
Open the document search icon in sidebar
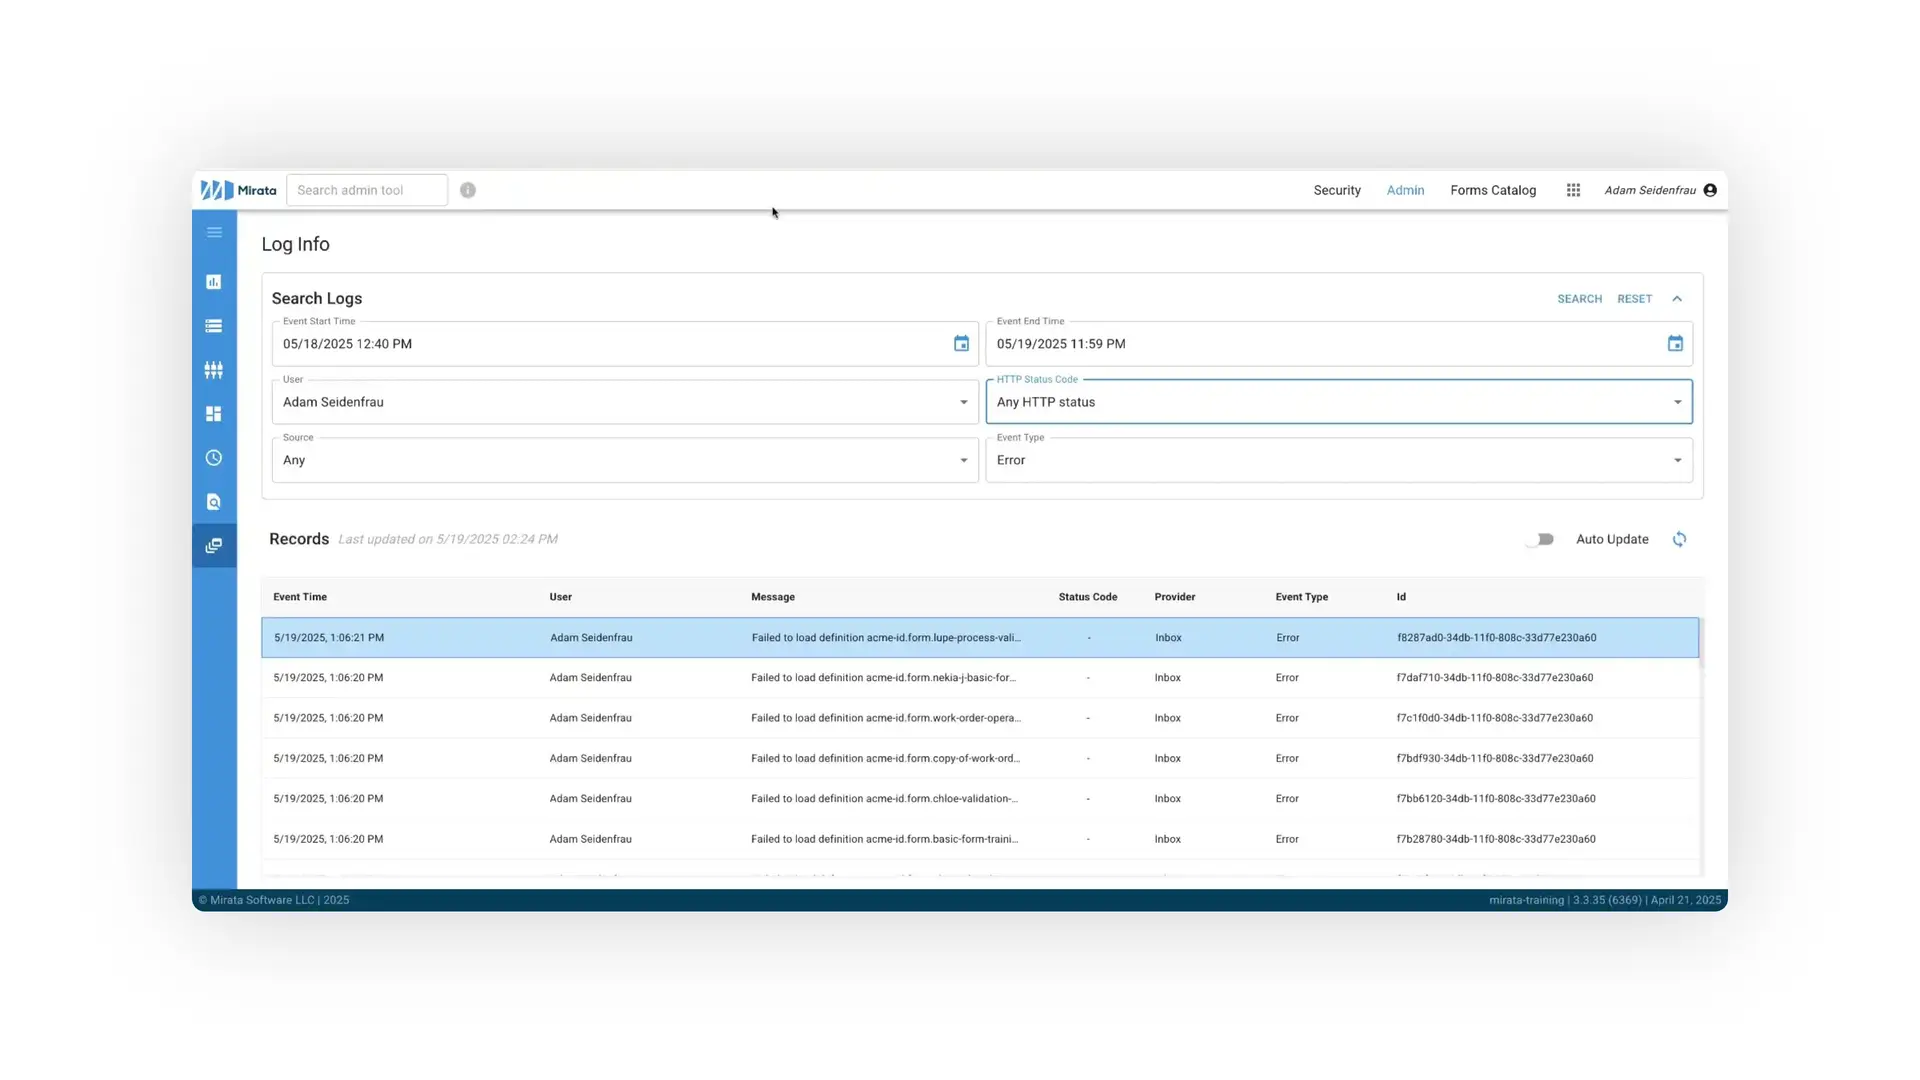click(x=213, y=501)
